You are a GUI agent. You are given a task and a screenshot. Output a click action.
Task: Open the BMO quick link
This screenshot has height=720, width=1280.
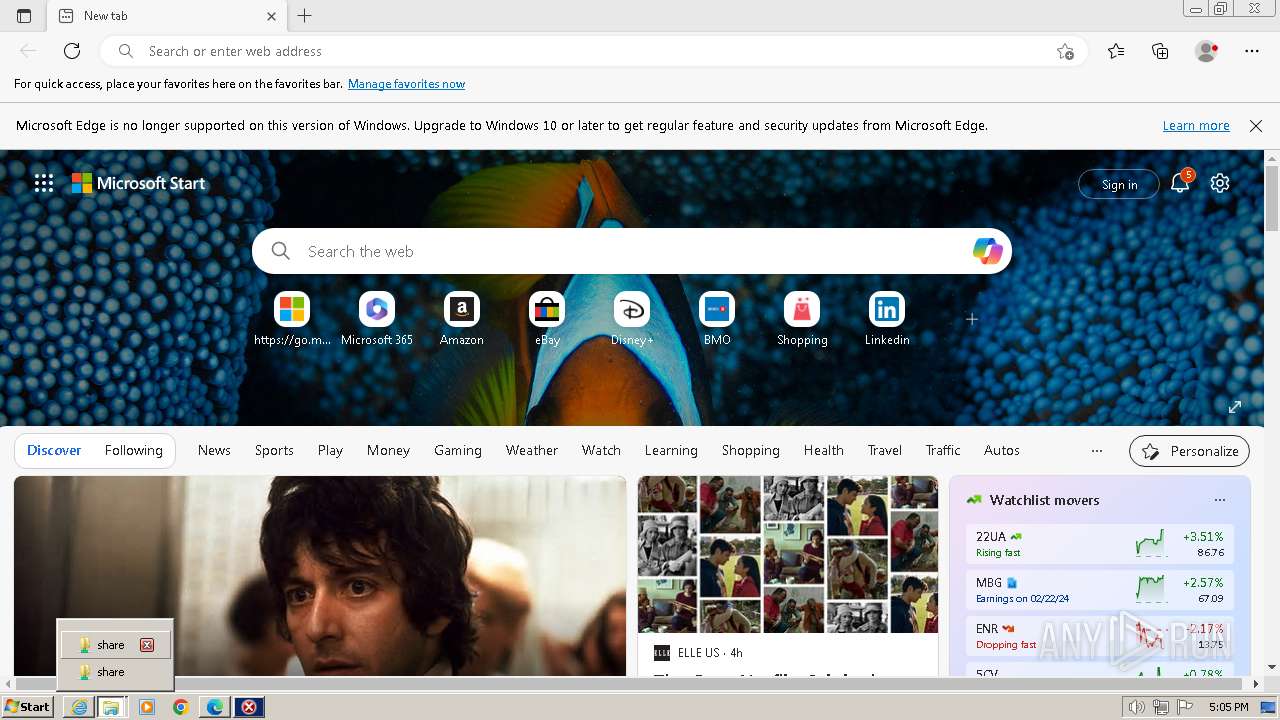pyautogui.click(x=717, y=320)
